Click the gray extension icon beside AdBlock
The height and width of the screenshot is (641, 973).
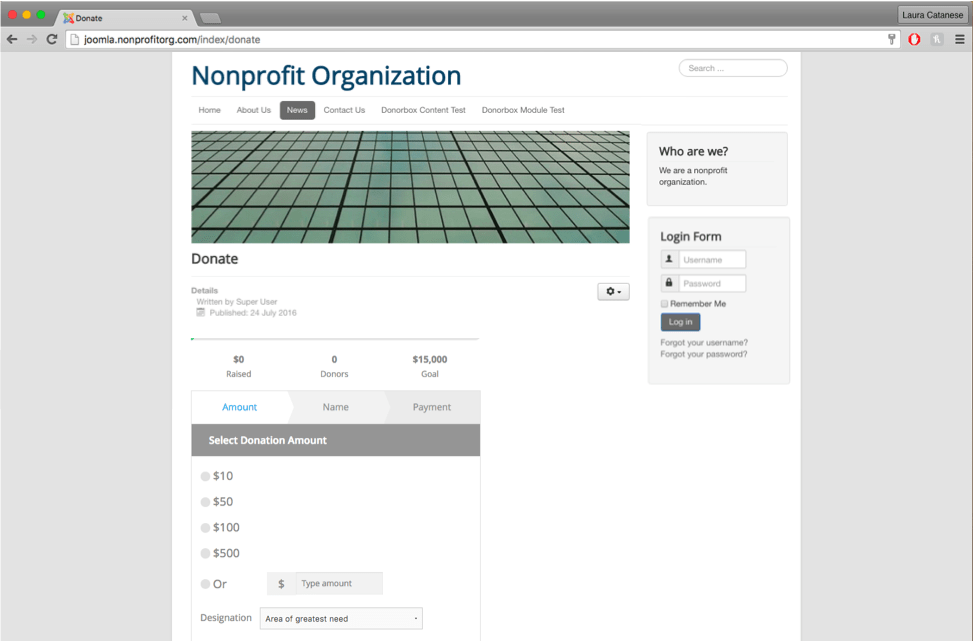coord(938,39)
